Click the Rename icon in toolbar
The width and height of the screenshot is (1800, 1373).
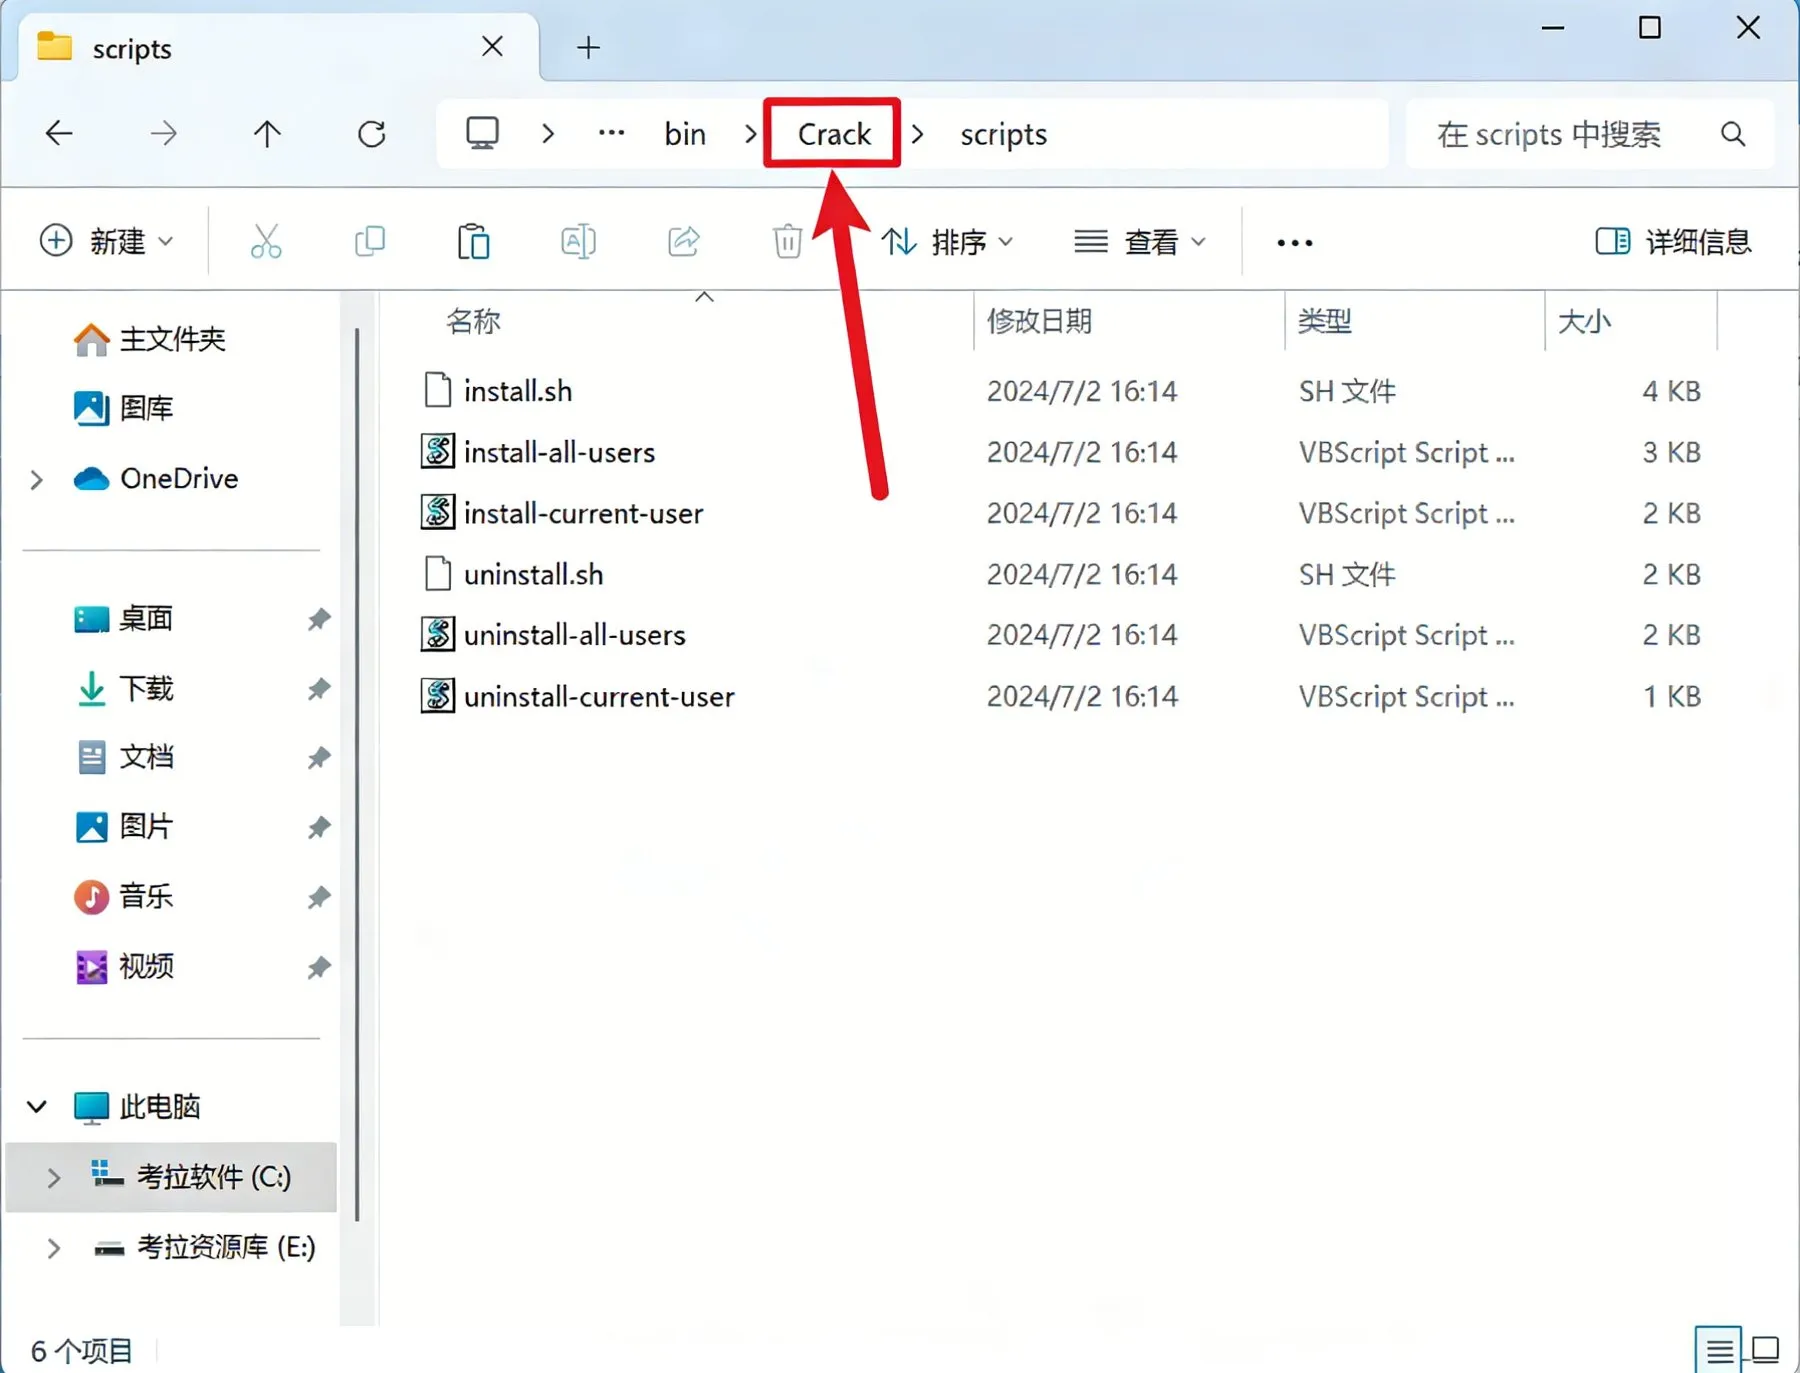[578, 241]
